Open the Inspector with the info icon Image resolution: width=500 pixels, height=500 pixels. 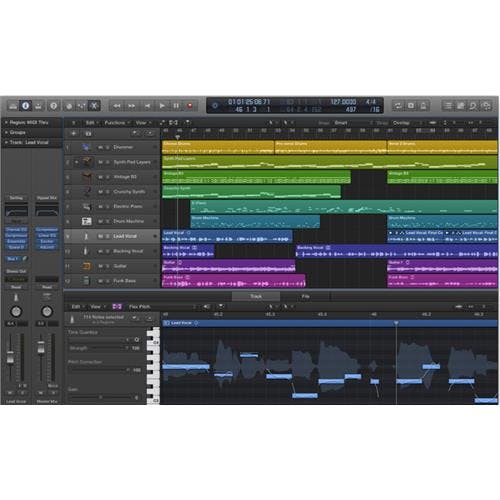coord(25,106)
